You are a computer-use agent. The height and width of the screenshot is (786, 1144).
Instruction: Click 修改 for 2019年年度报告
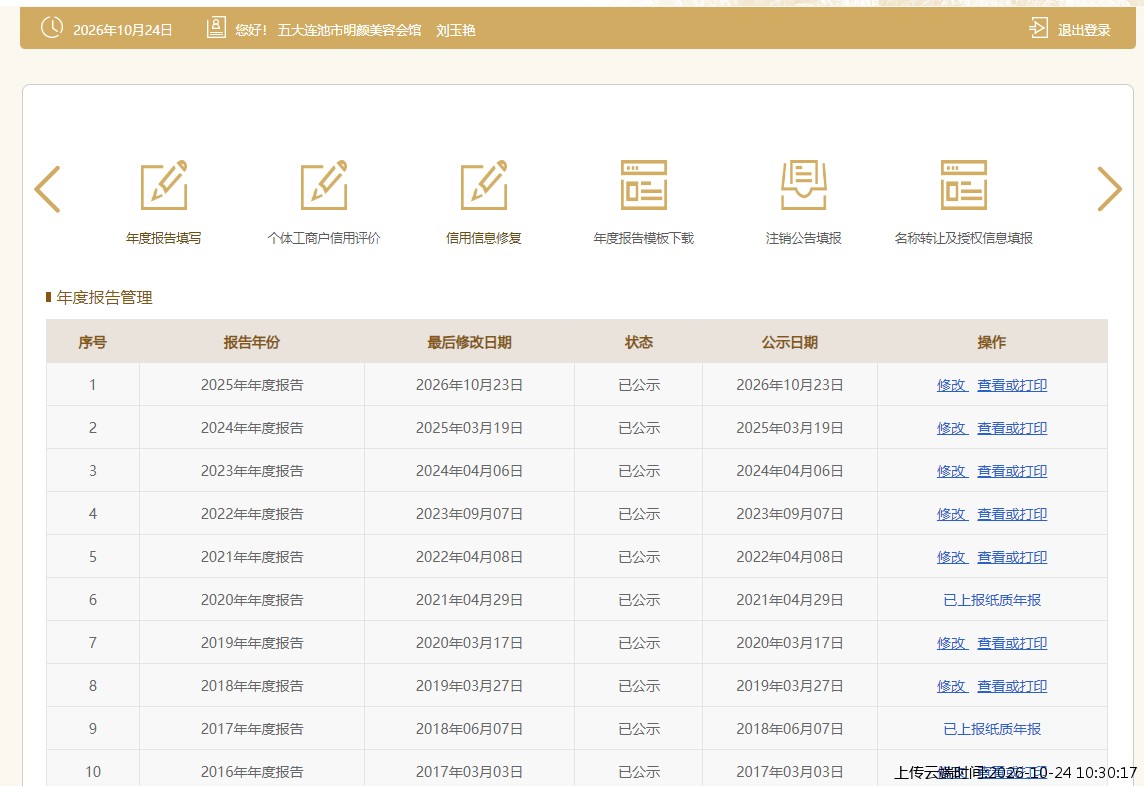951,643
